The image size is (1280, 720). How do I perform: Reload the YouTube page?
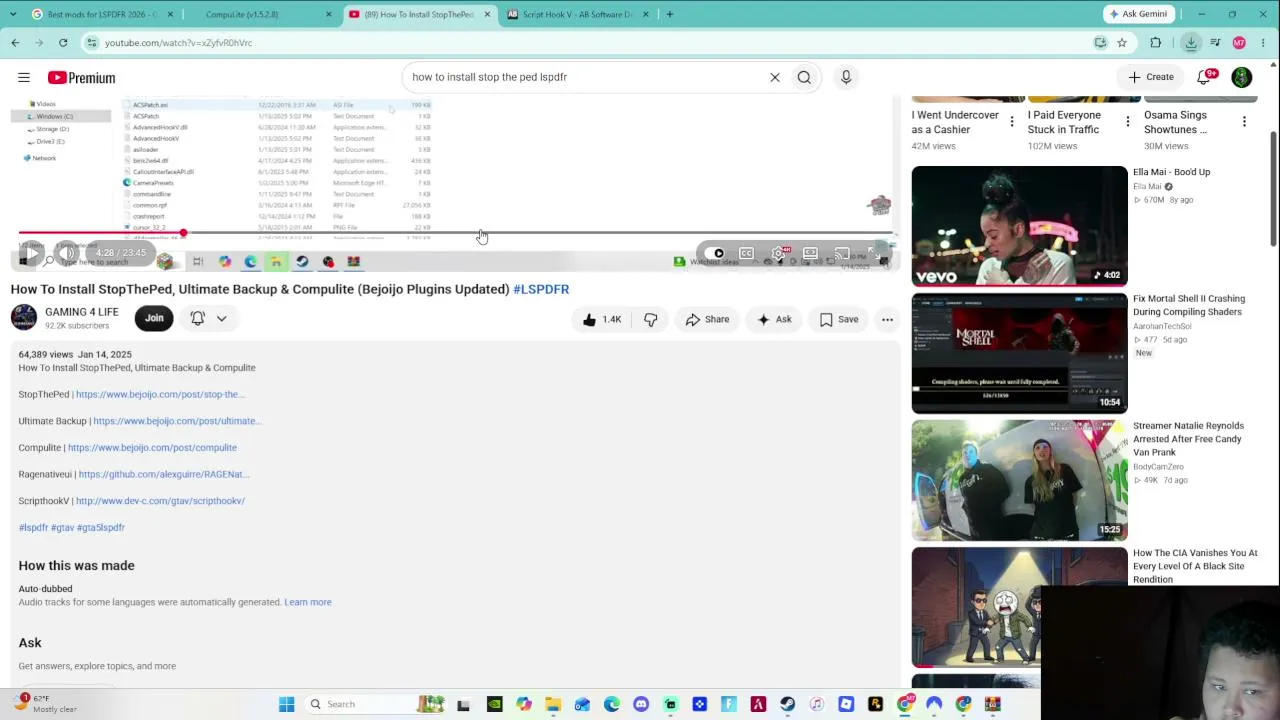coord(63,43)
